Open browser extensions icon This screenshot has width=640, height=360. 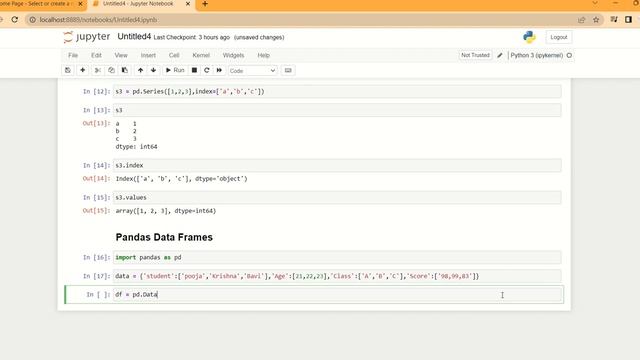(x=614, y=20)
